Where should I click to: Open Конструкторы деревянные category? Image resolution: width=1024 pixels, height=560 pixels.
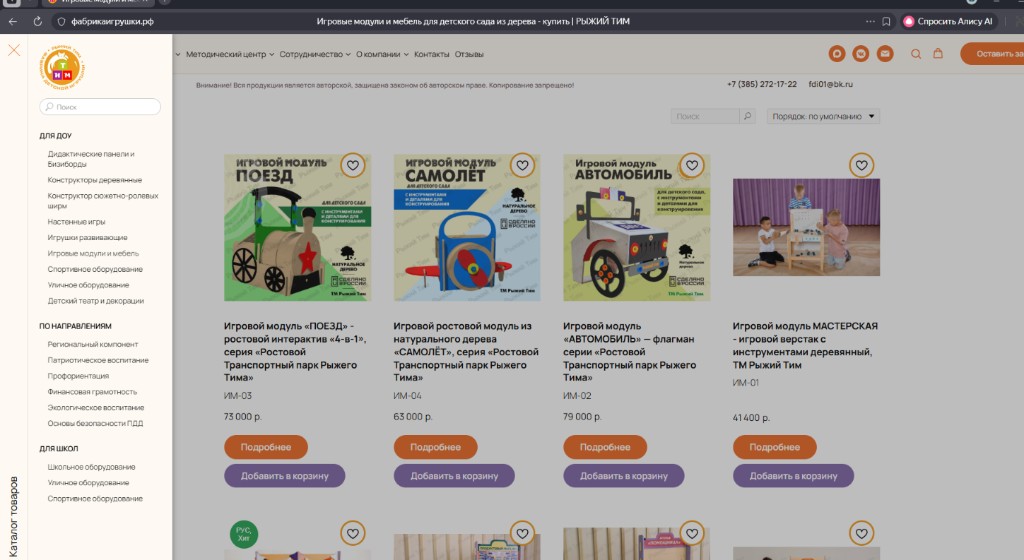coord(95,180)
